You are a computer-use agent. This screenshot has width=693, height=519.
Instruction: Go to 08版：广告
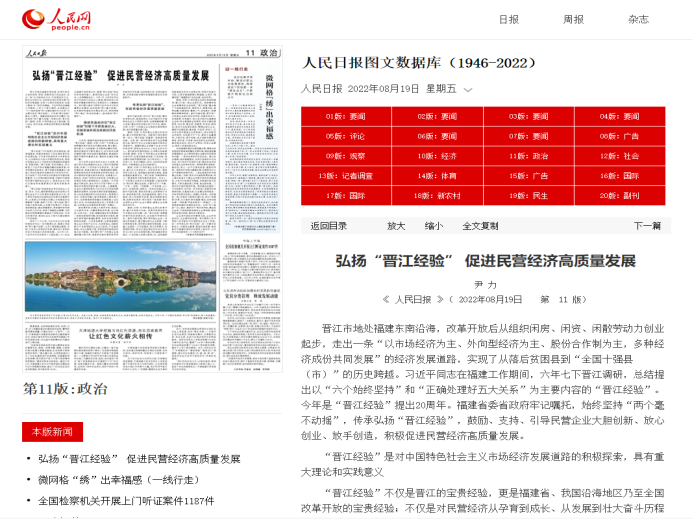coord(620,137)
